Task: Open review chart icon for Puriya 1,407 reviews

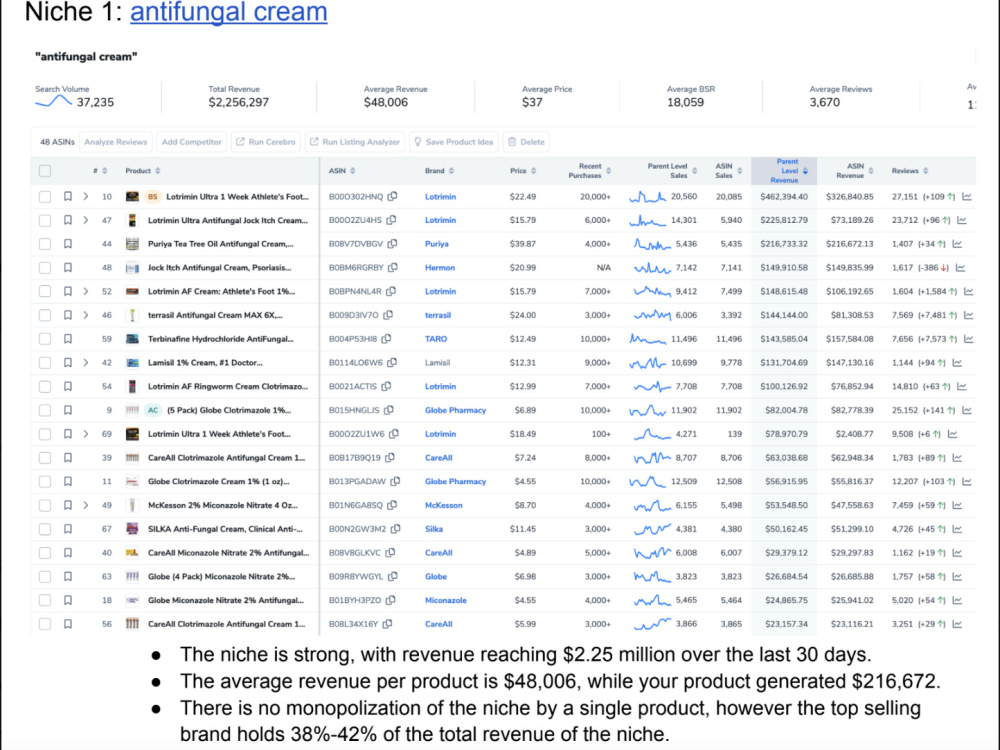Action: coord(957,244)
